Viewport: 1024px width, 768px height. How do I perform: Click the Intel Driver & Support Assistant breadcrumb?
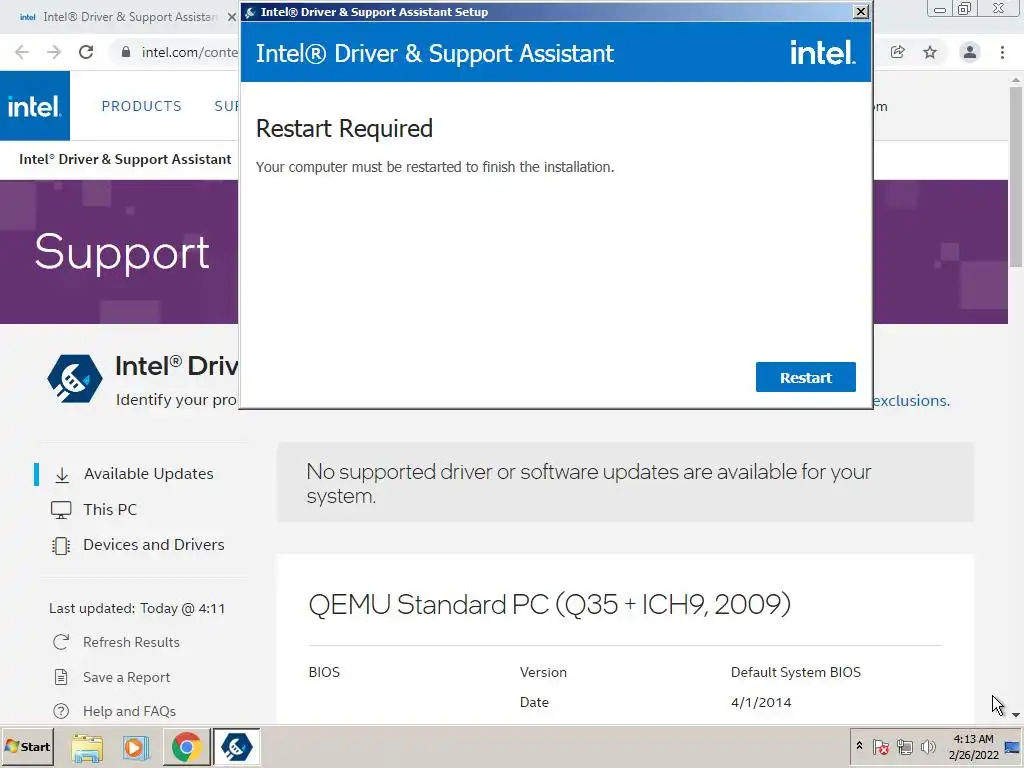pos(125,159)
